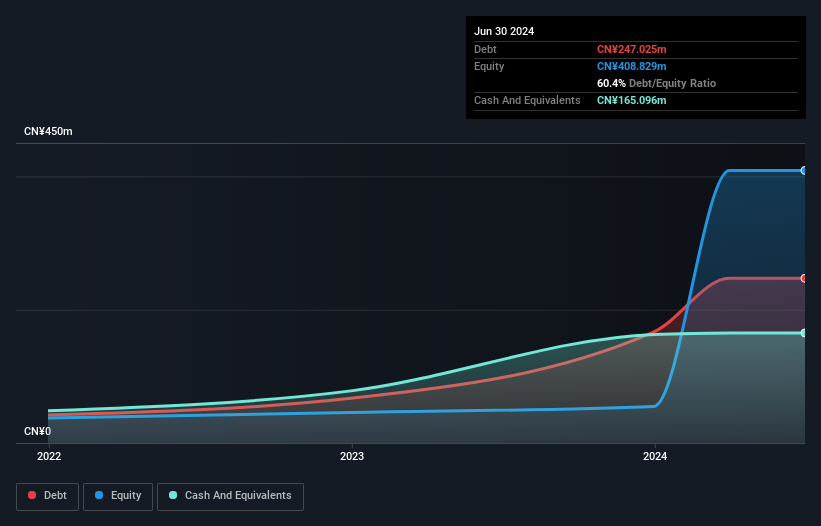Click the Cash endpoint marker on chart
Viewport: 821px width, 526px height.
804,333
